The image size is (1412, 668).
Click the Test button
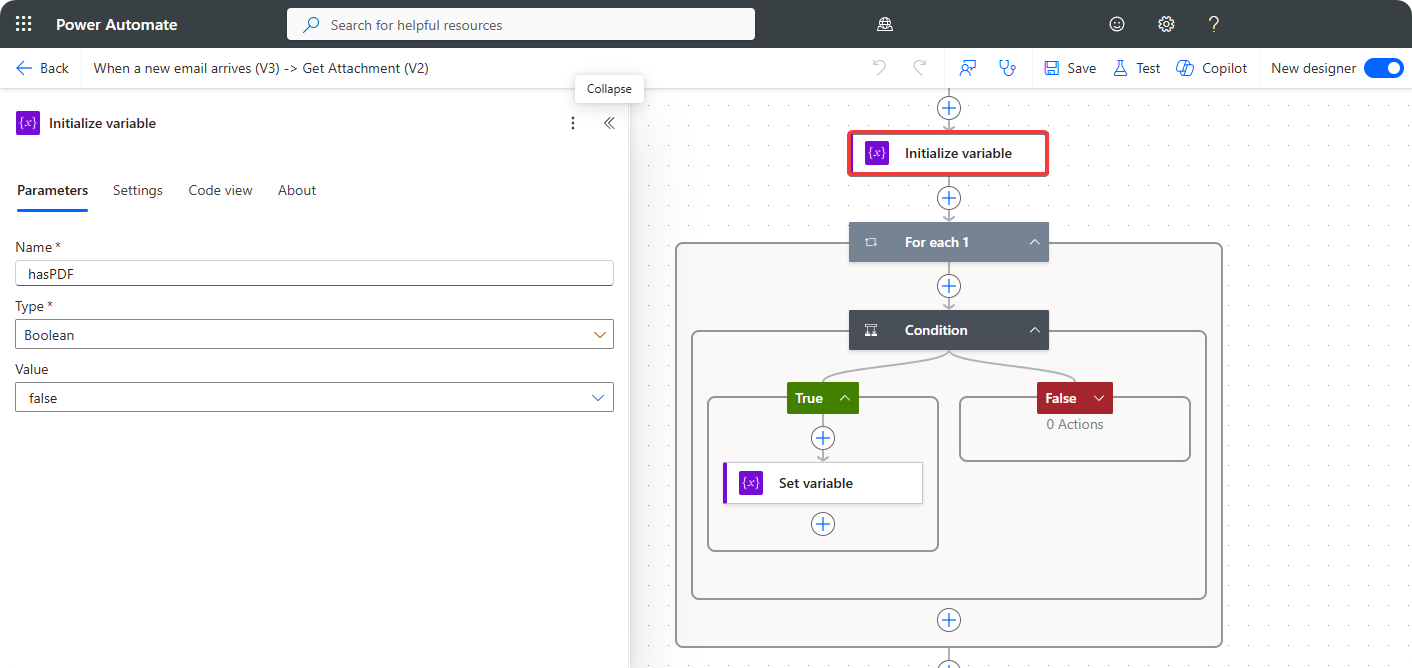1137,68
